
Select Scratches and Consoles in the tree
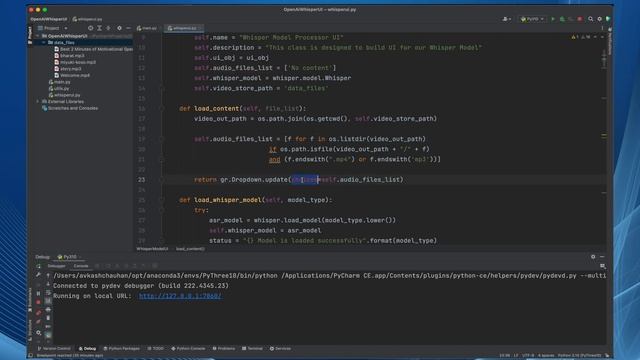tap(70, 108)
